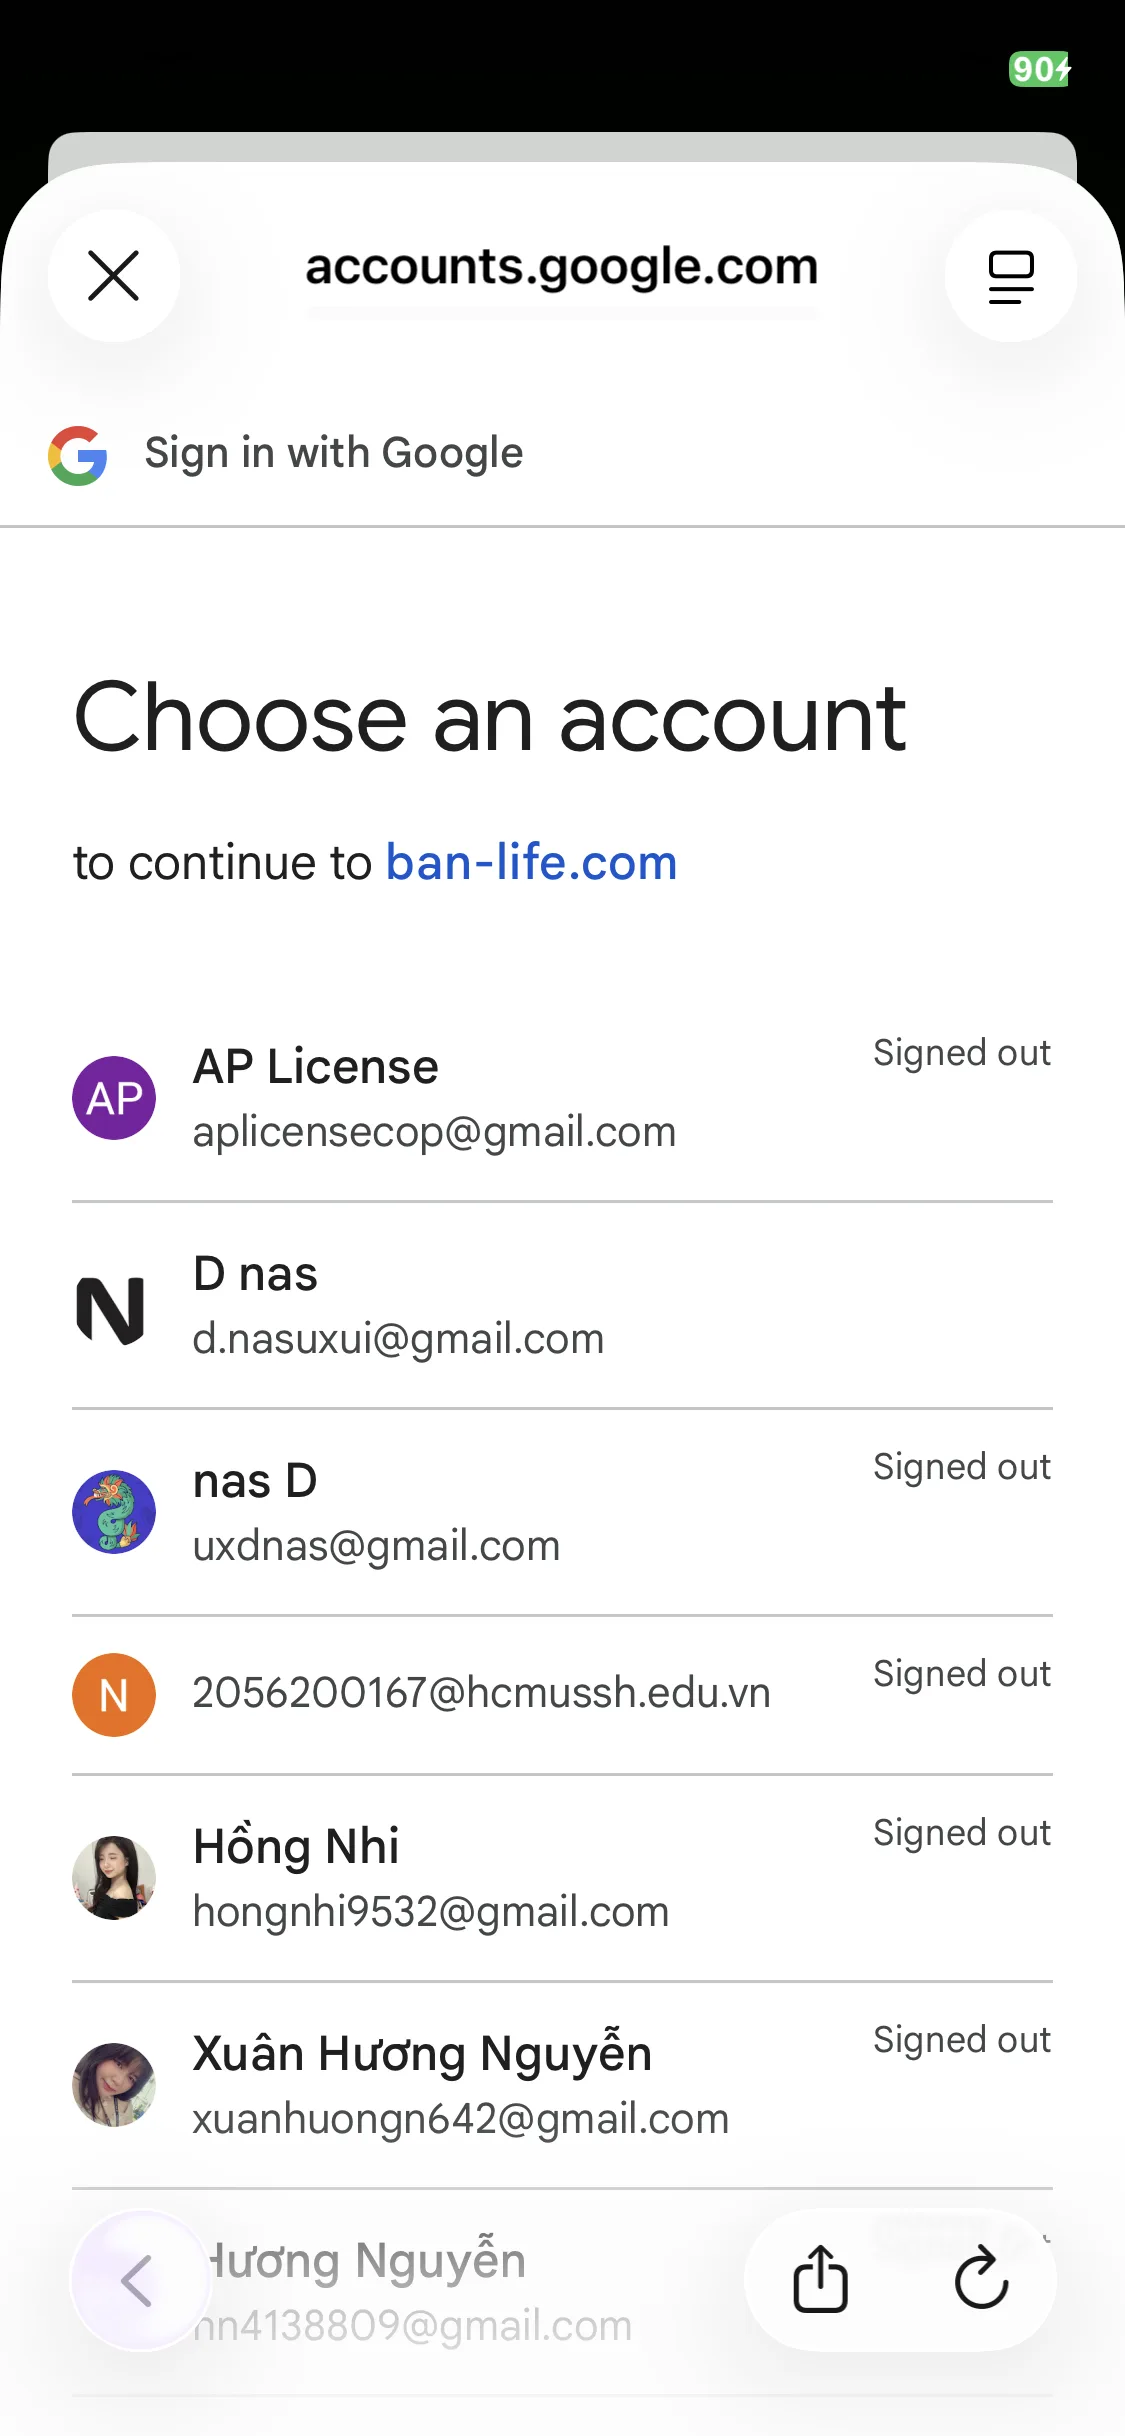
Task: Tap the dragon avatar for nas D
Action: [114, 1511]
